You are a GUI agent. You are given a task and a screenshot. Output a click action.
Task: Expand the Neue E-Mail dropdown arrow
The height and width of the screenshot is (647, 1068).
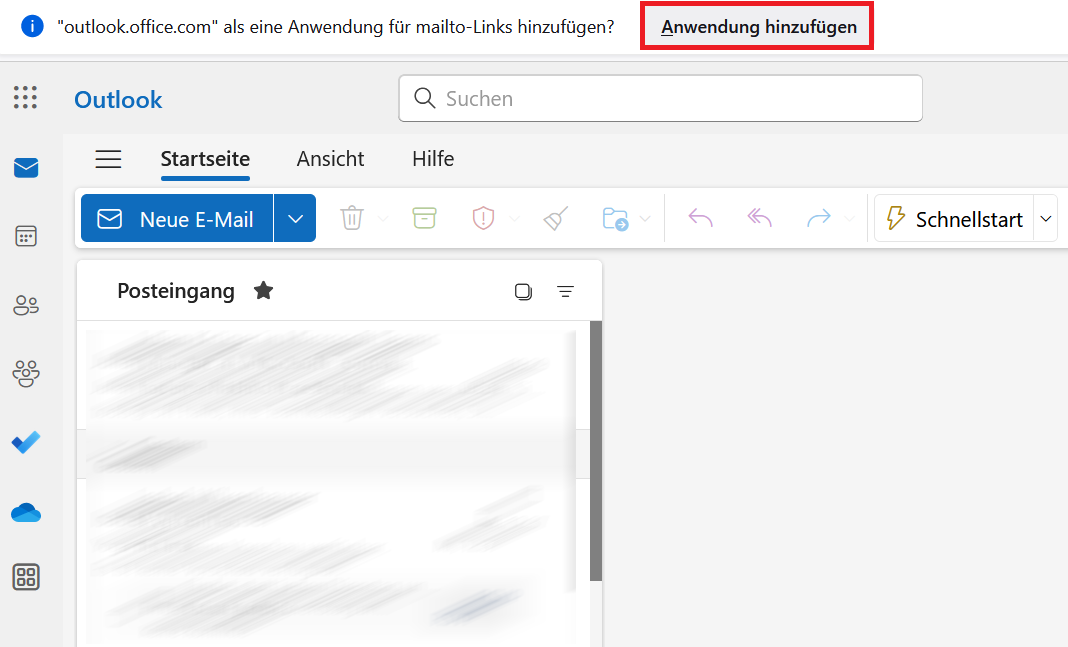click(x=295, y=219)
